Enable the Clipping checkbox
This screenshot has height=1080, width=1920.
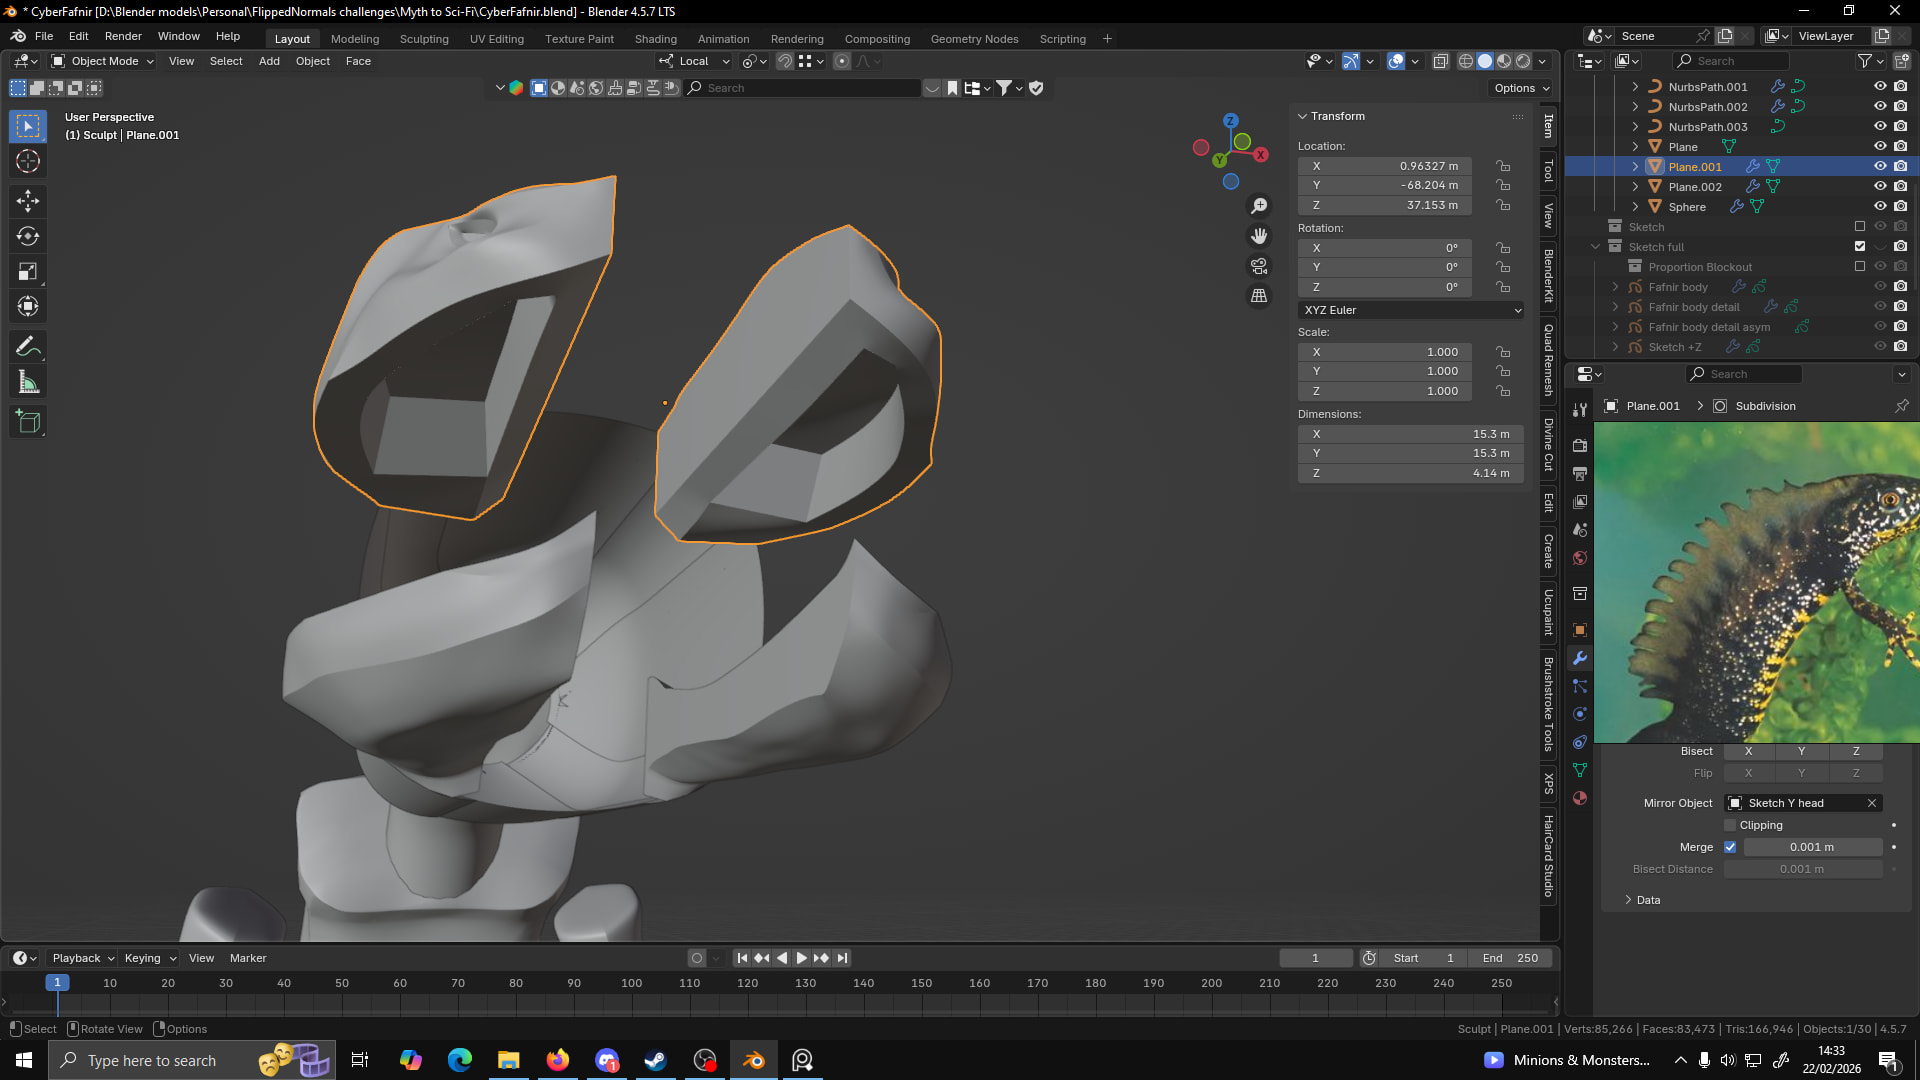1730,825
